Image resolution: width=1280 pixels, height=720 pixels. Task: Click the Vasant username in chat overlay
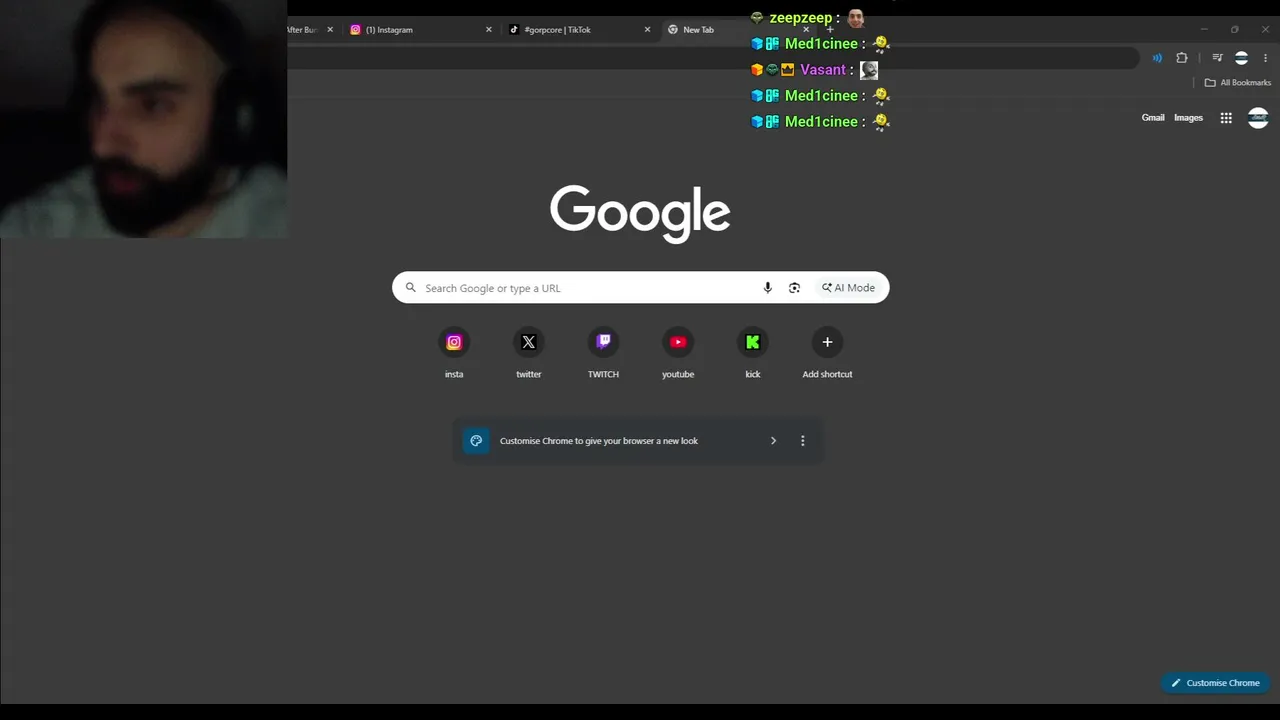point(823,70)
